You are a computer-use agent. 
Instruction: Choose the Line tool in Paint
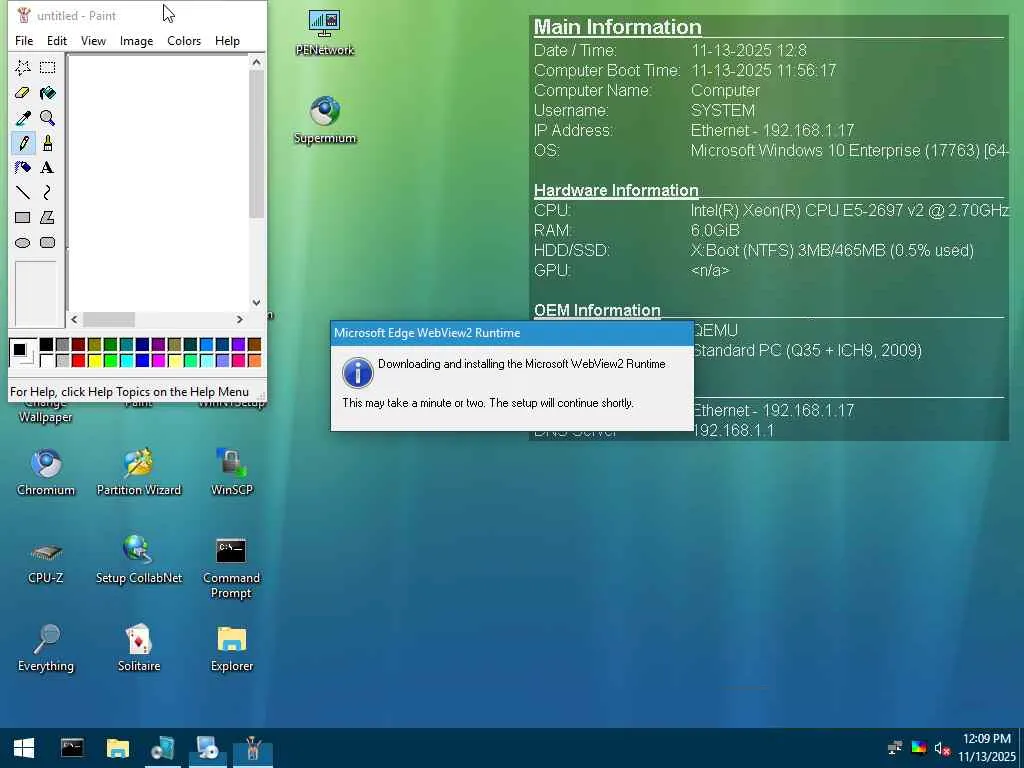pyautogui.click(x=23, y=192)
